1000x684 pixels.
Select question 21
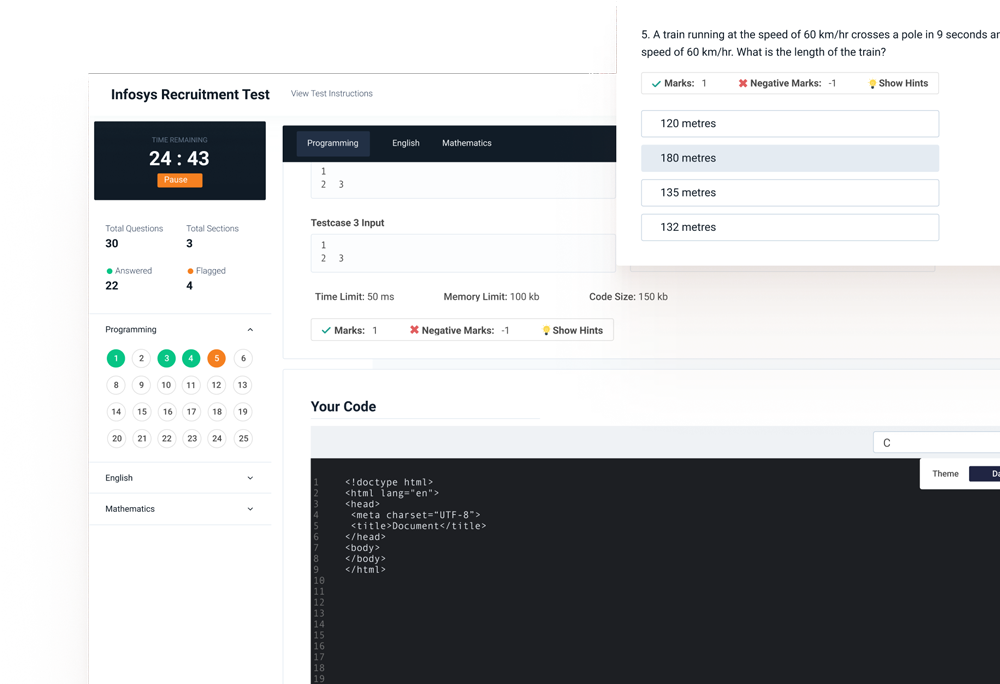point(142,439)
